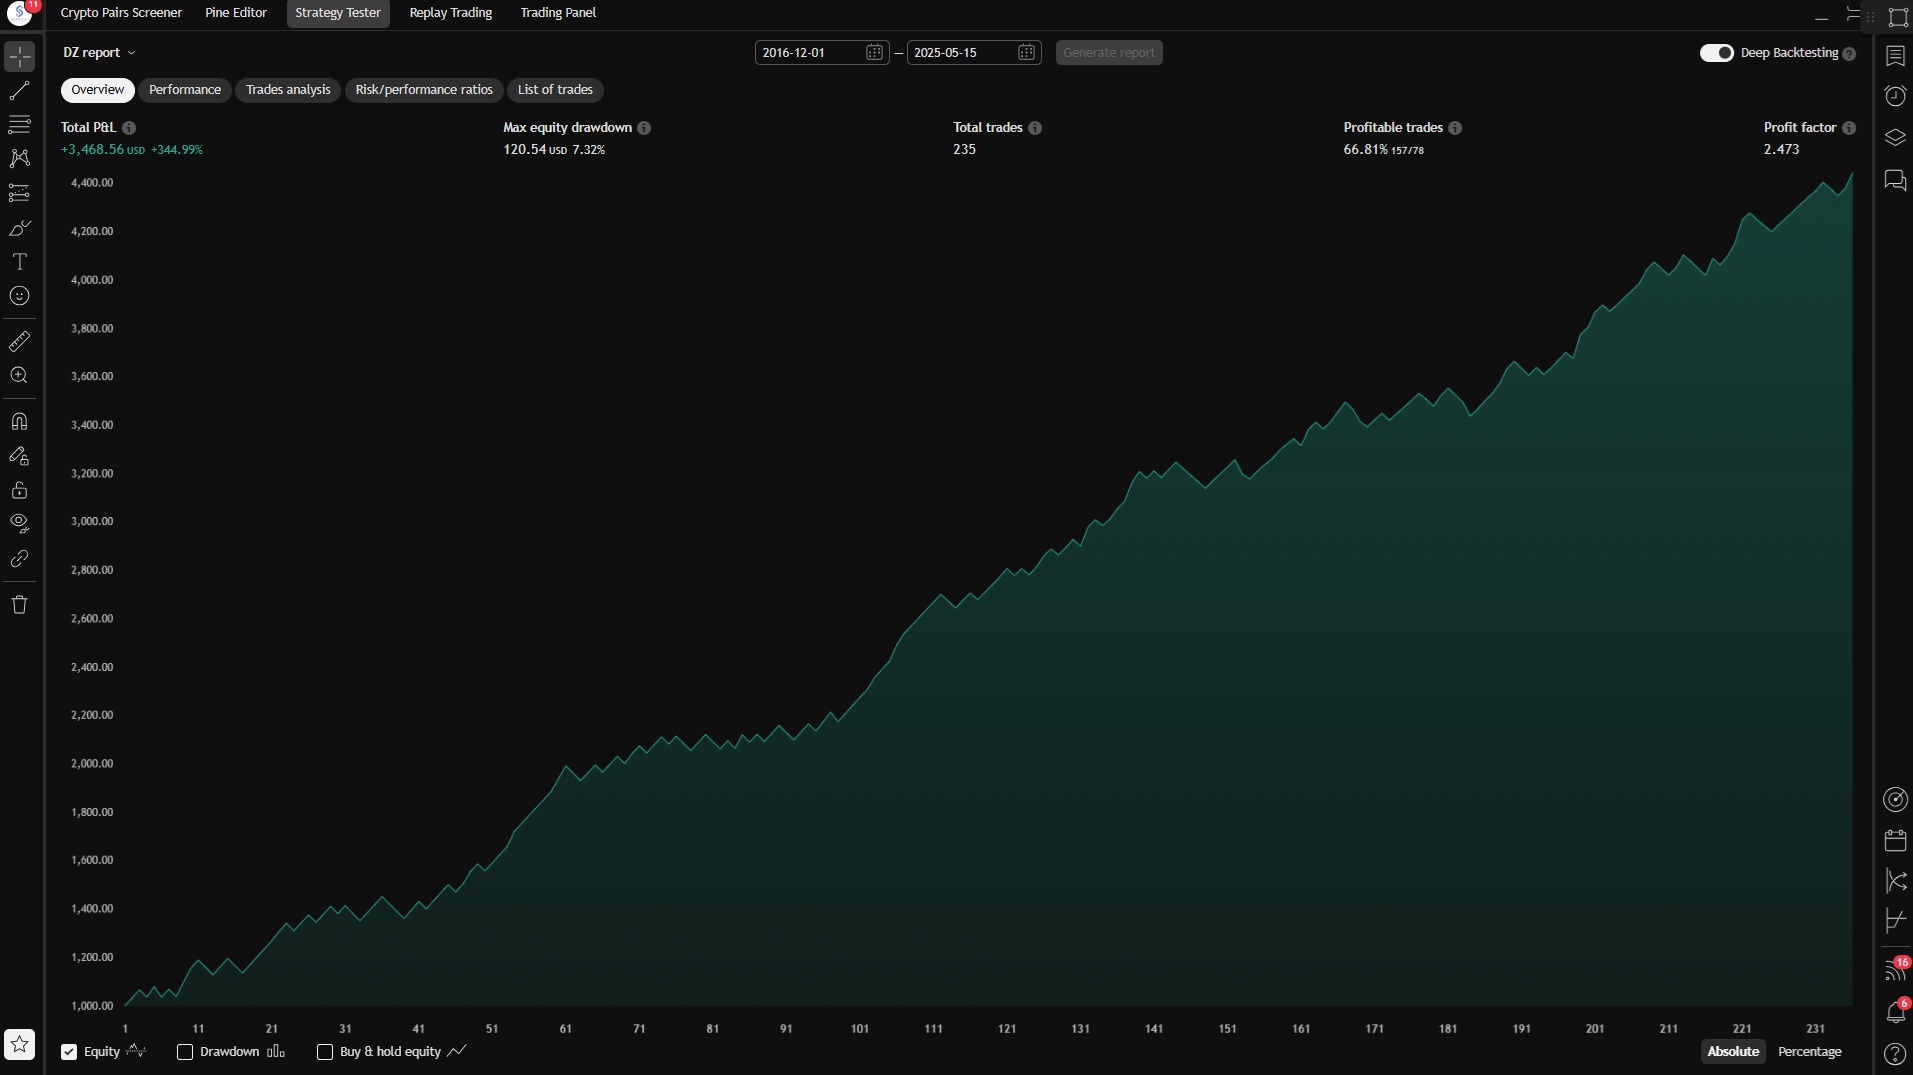Click the user profile logo
The width and height of the screenshot is (1913, 1075).
pos(19,14)
